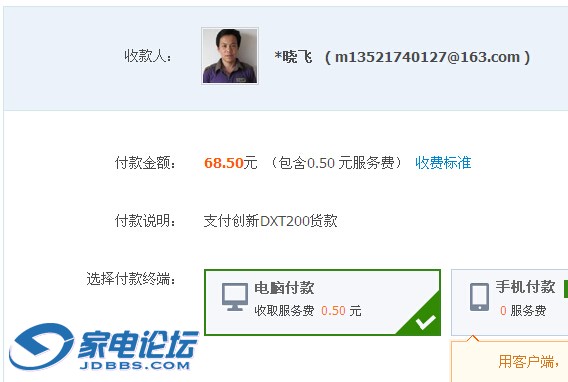Click the 付款金额 label
The height and width of the screenshot is (382, 568).
tap(145, 163)
